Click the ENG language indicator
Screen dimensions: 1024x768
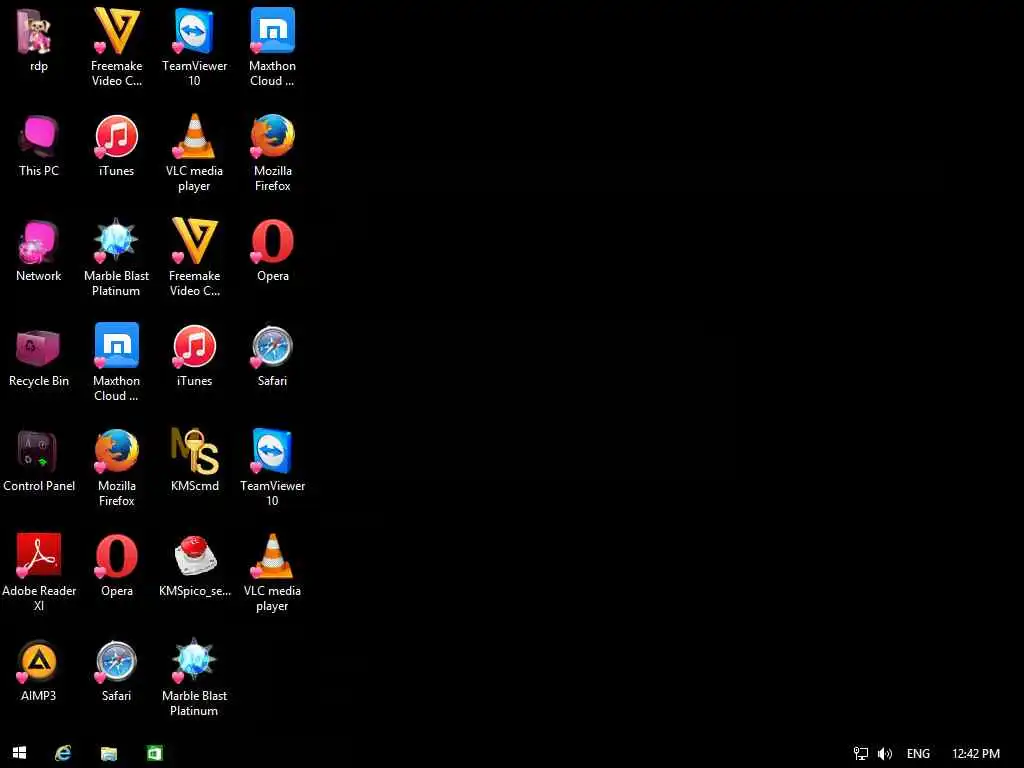pos(918,754)
